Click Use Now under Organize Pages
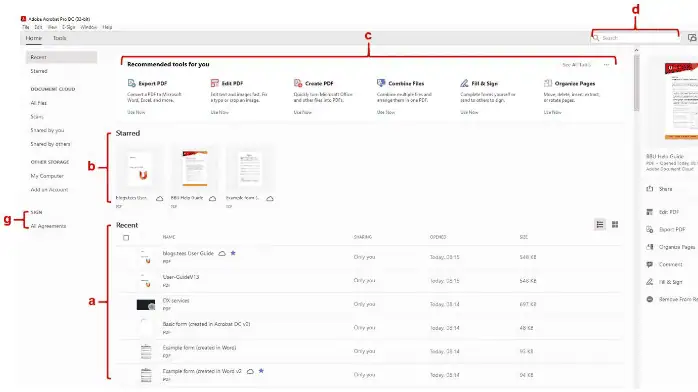 552,113
